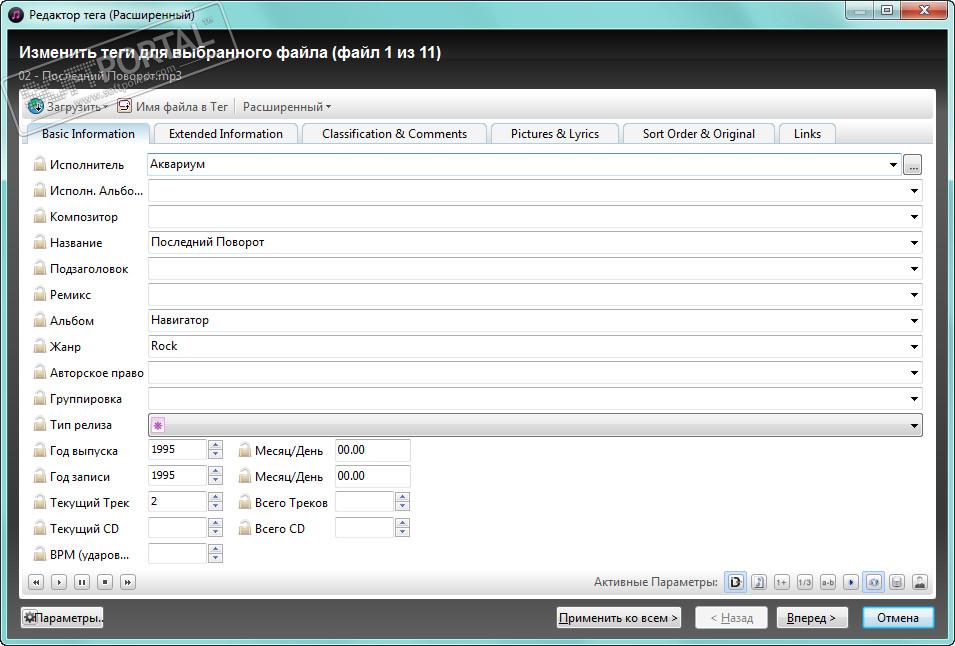
Task: Expand the Исполнитель dropdown arrow
Action: (893, 164)
